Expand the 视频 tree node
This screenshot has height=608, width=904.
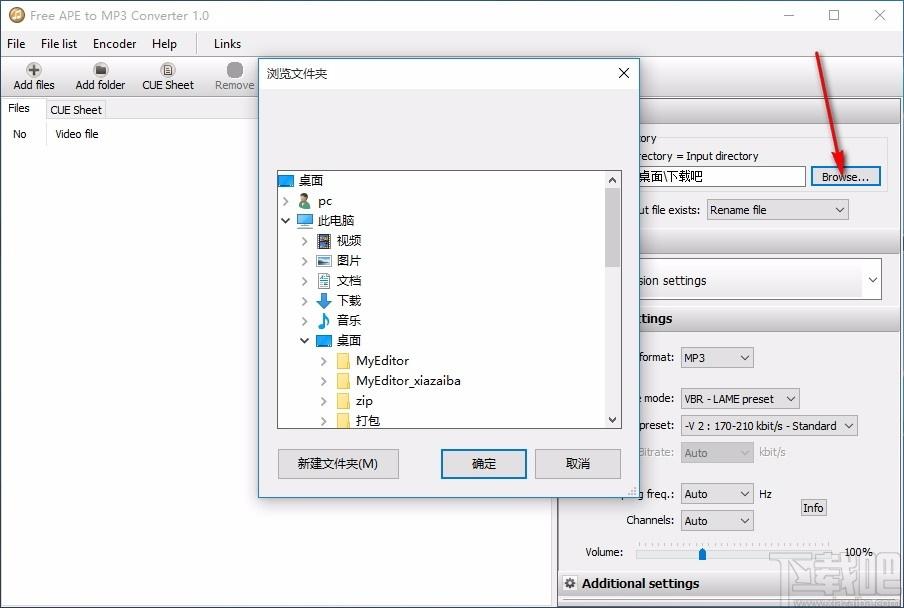coord(304,241)
